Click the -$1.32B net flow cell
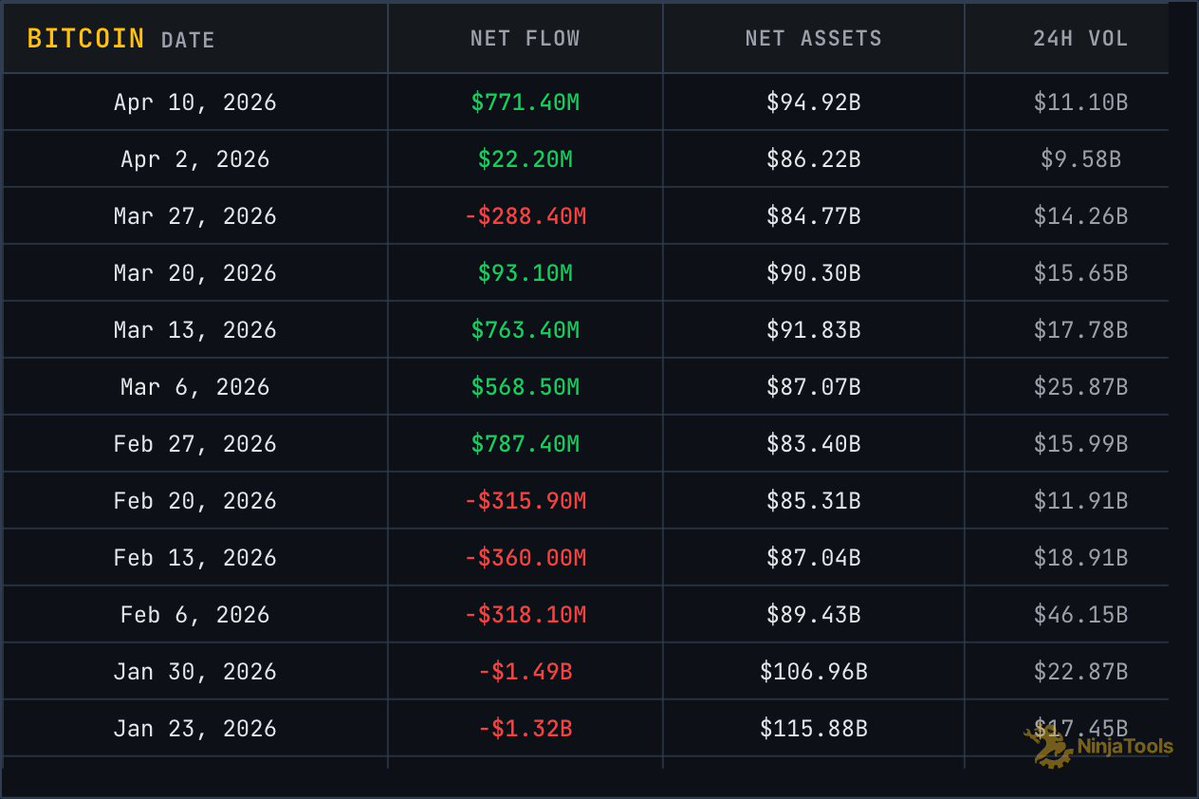1199x799 pixels. (525, 729)
